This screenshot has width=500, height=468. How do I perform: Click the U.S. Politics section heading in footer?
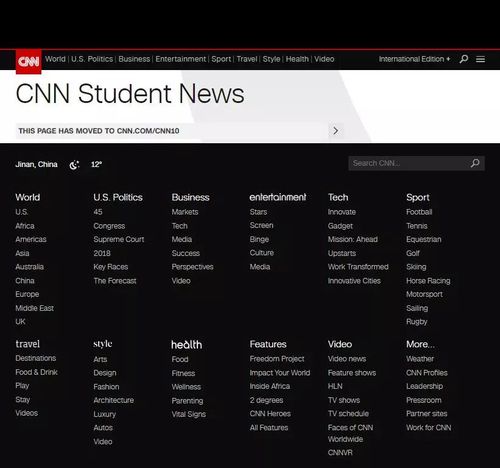[118, 197]
